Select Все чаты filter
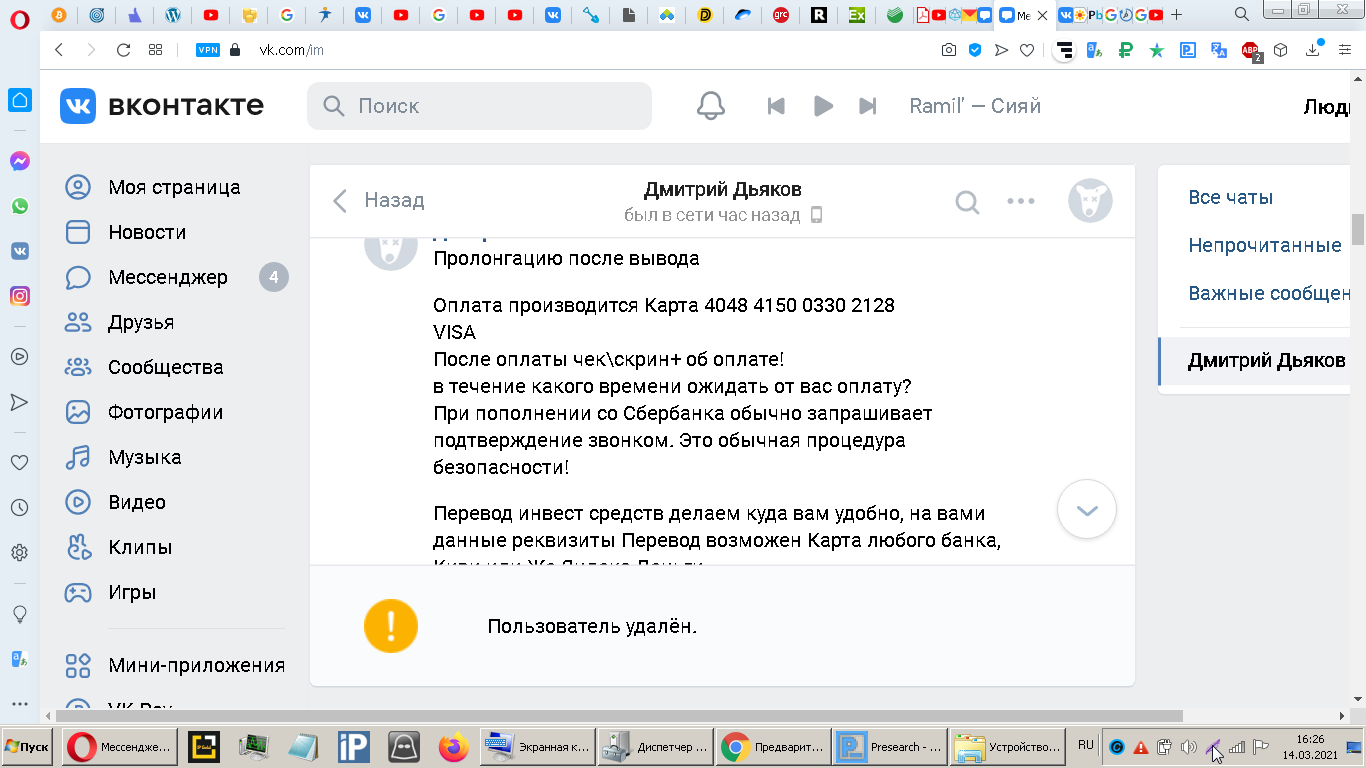The width and height of the screenshot is (1366, 768). [1230, 197]
